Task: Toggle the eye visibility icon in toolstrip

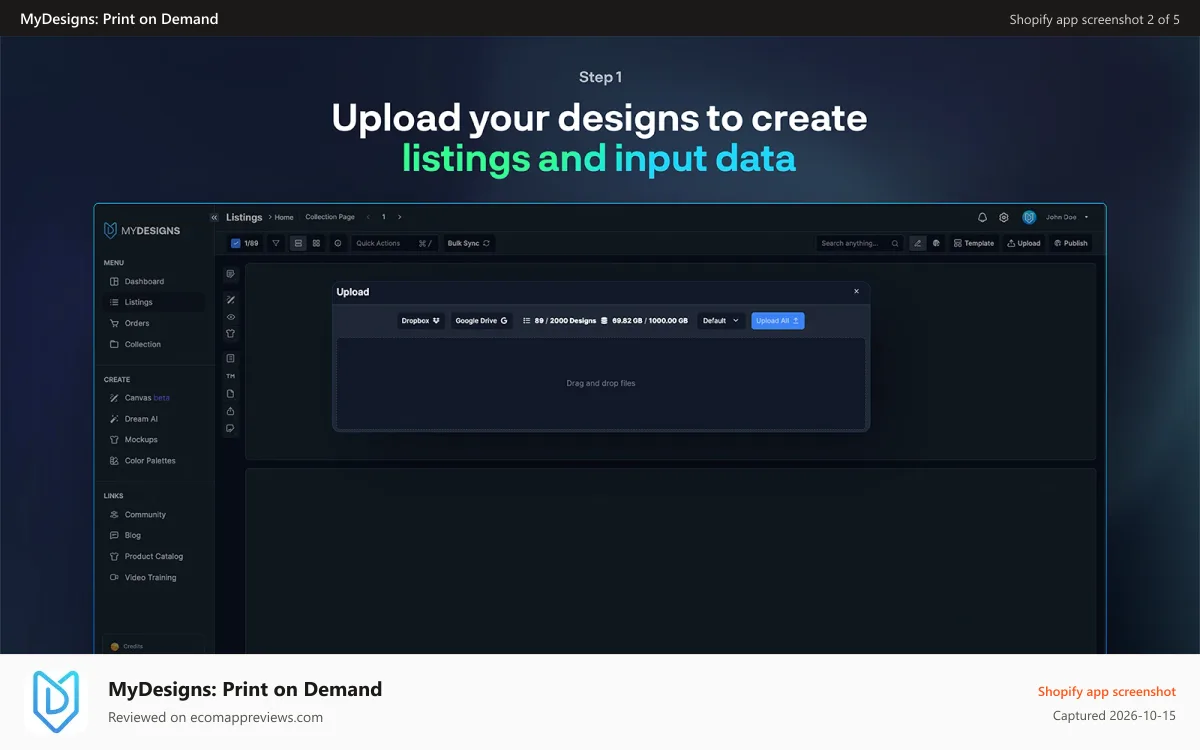Action: point(230,316)
